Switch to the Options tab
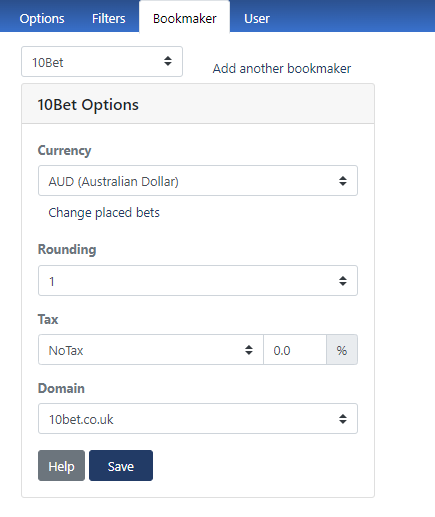The width and height of the screenshot is (435, 517). click(x=42, y=18)
